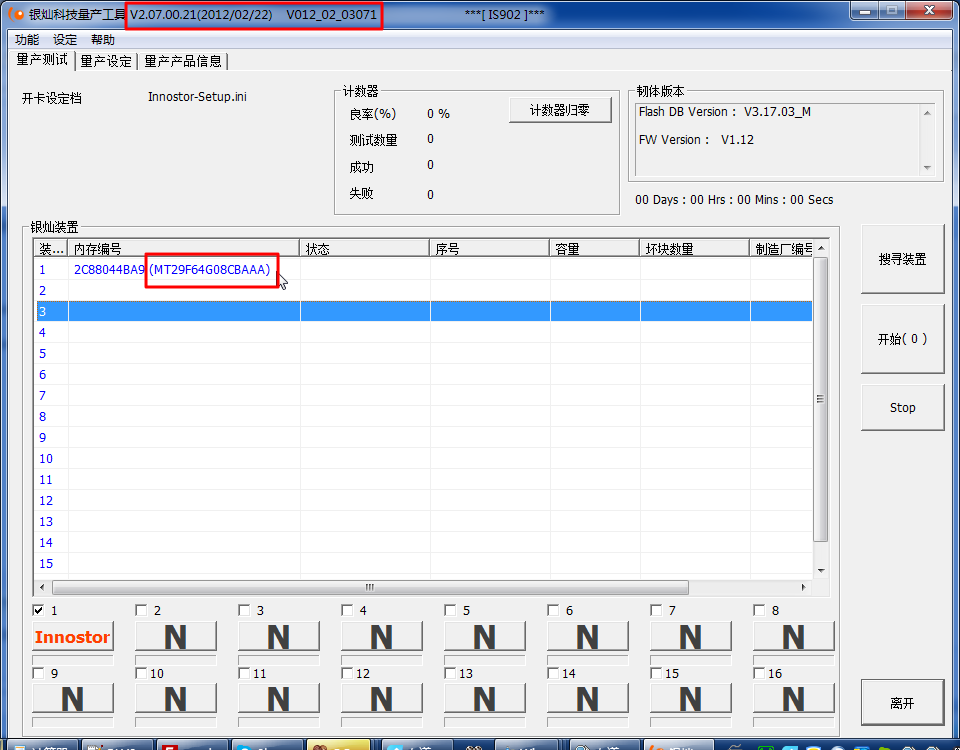960x750 pixels.
Task: Check port 7 checkbox
Action: click(656, 610)
